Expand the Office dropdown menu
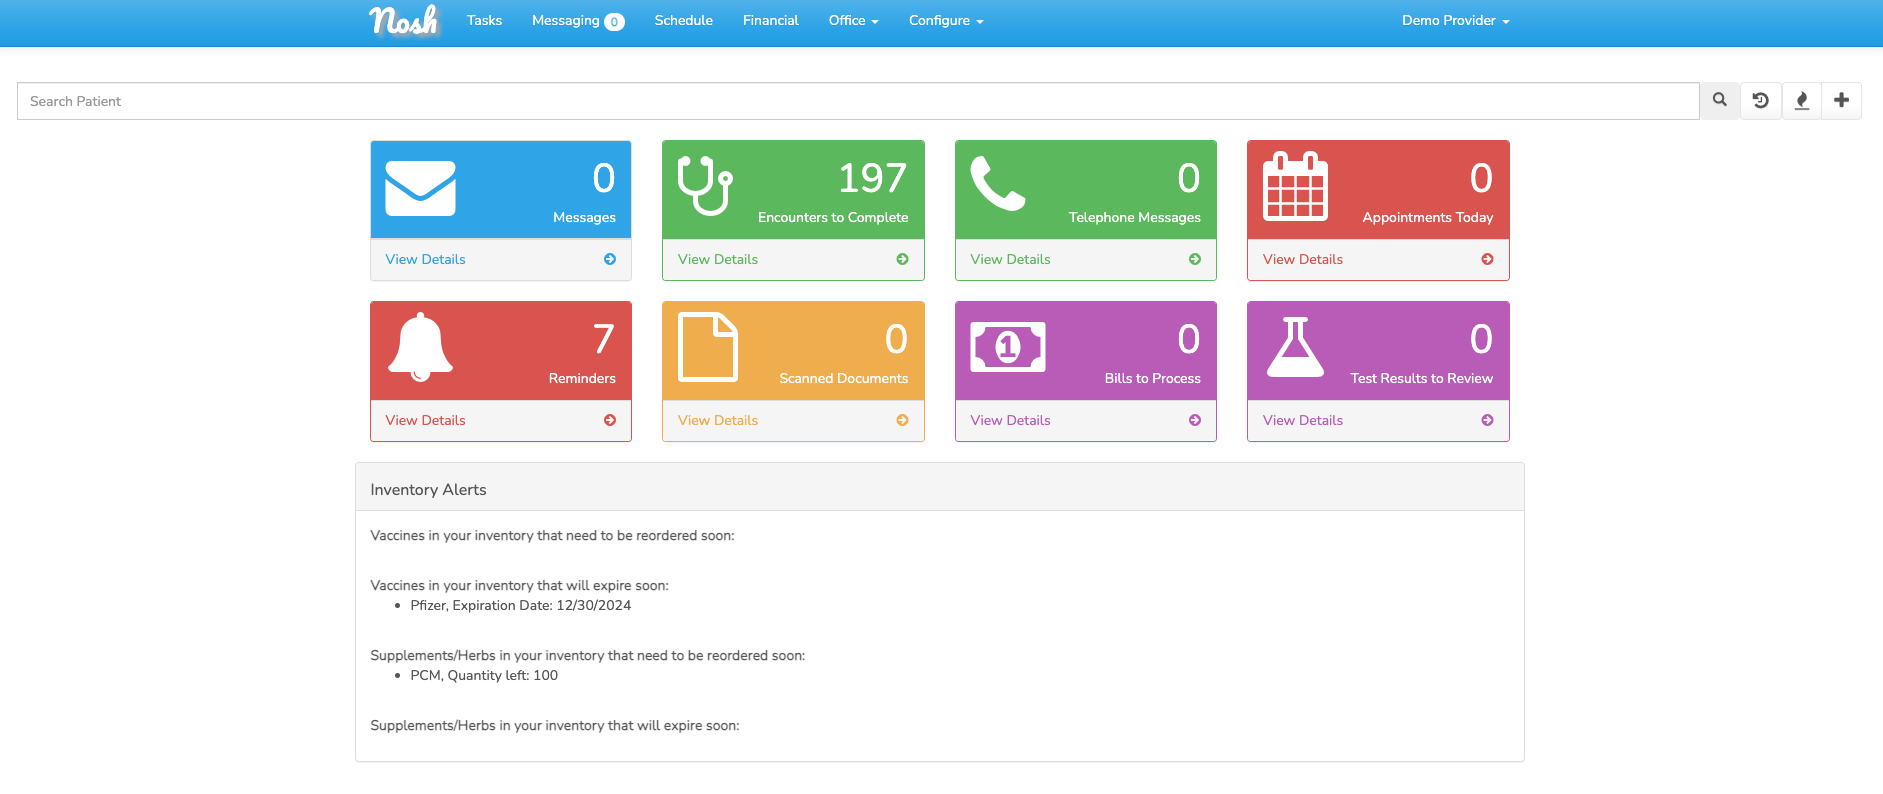The image size is (1883, 794). 853,20
